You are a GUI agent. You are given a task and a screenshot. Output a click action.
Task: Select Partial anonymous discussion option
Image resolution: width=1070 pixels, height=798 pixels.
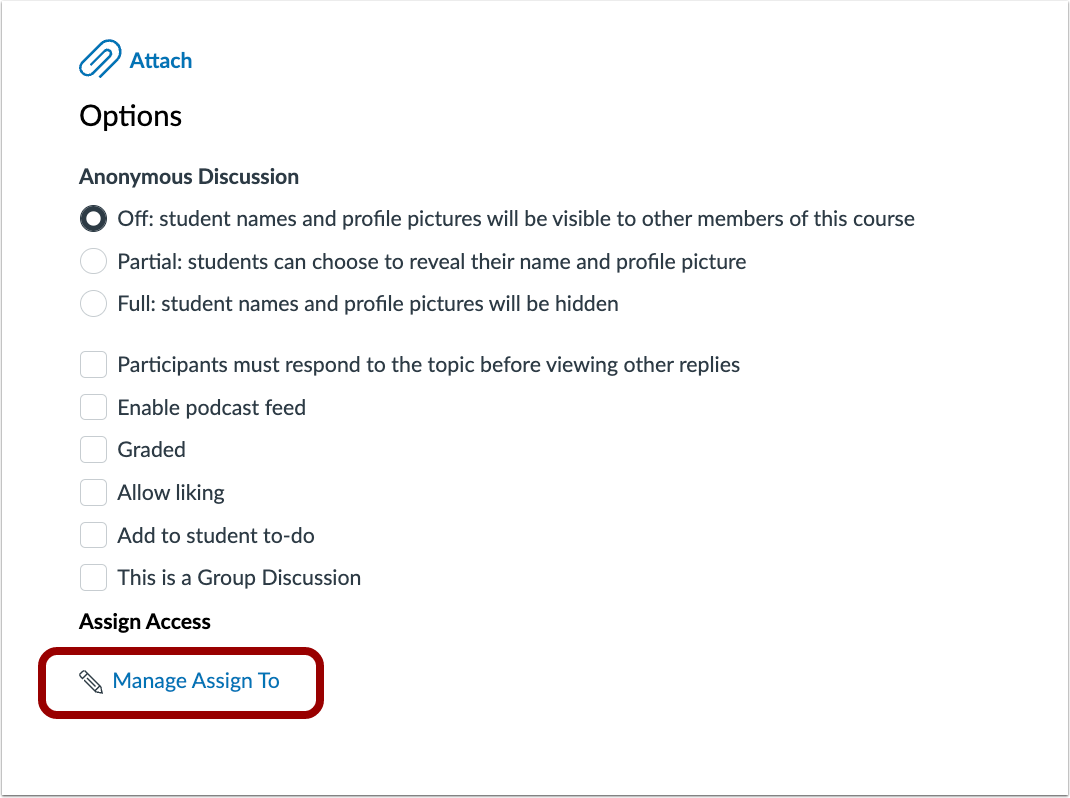point(92,261)
